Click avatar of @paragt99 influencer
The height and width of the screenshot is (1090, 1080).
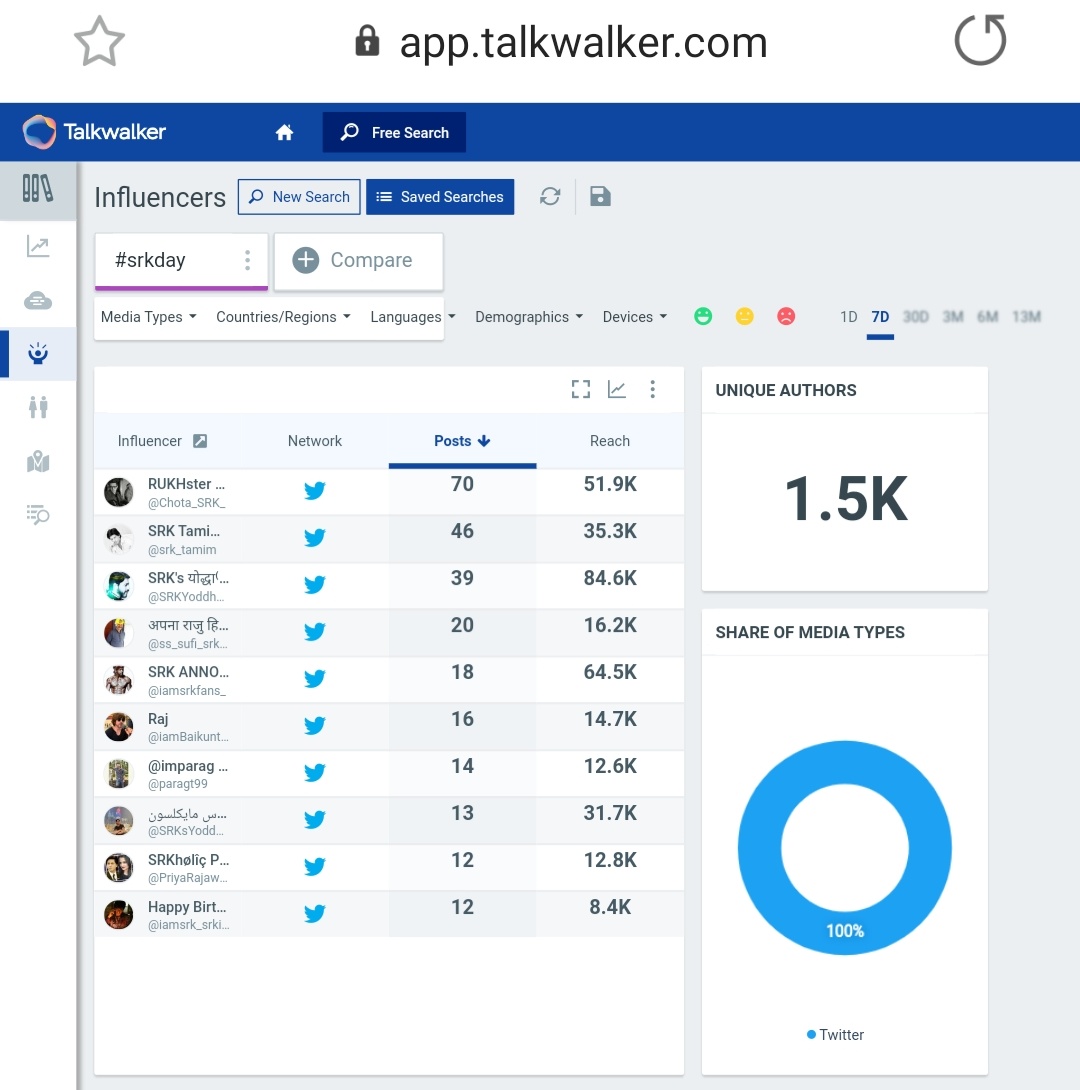click(119, 774)
